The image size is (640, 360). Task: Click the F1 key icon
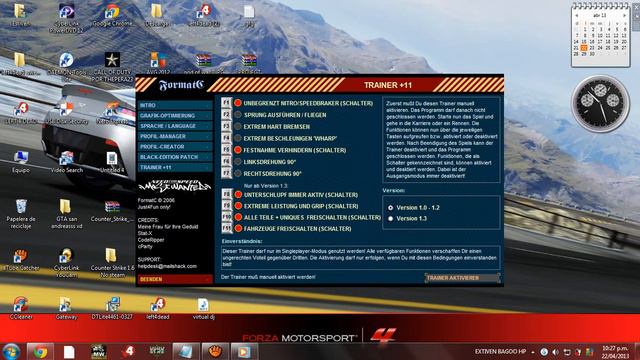click(226, 103)
